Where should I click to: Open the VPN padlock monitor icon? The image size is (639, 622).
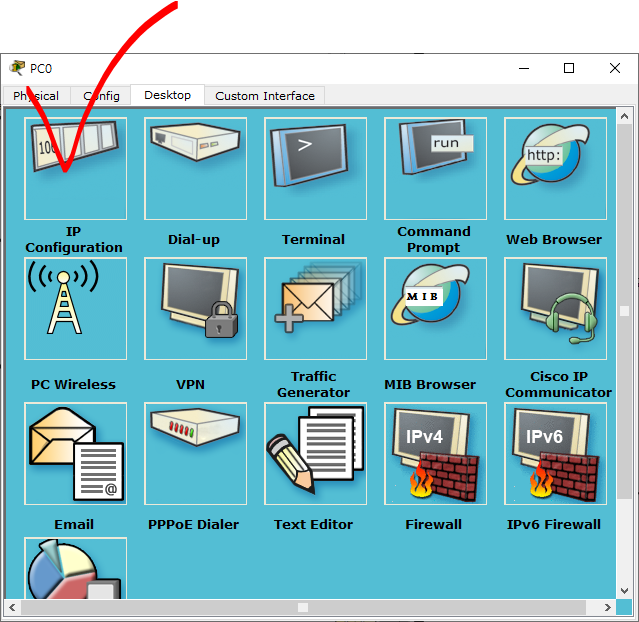(x=196, y=309)
